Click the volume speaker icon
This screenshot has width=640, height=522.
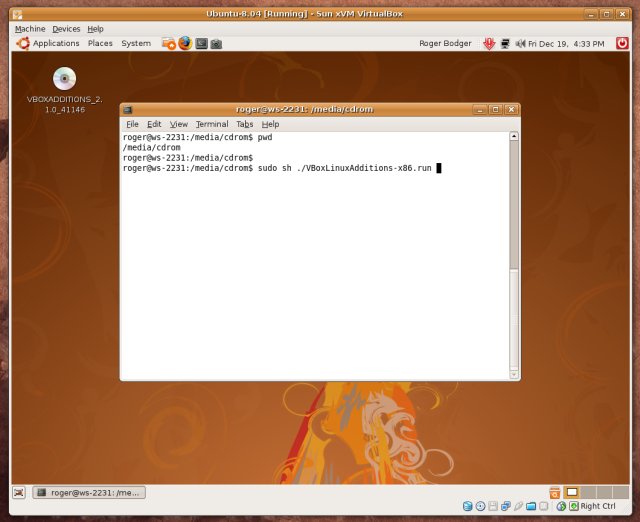point(520,43)
